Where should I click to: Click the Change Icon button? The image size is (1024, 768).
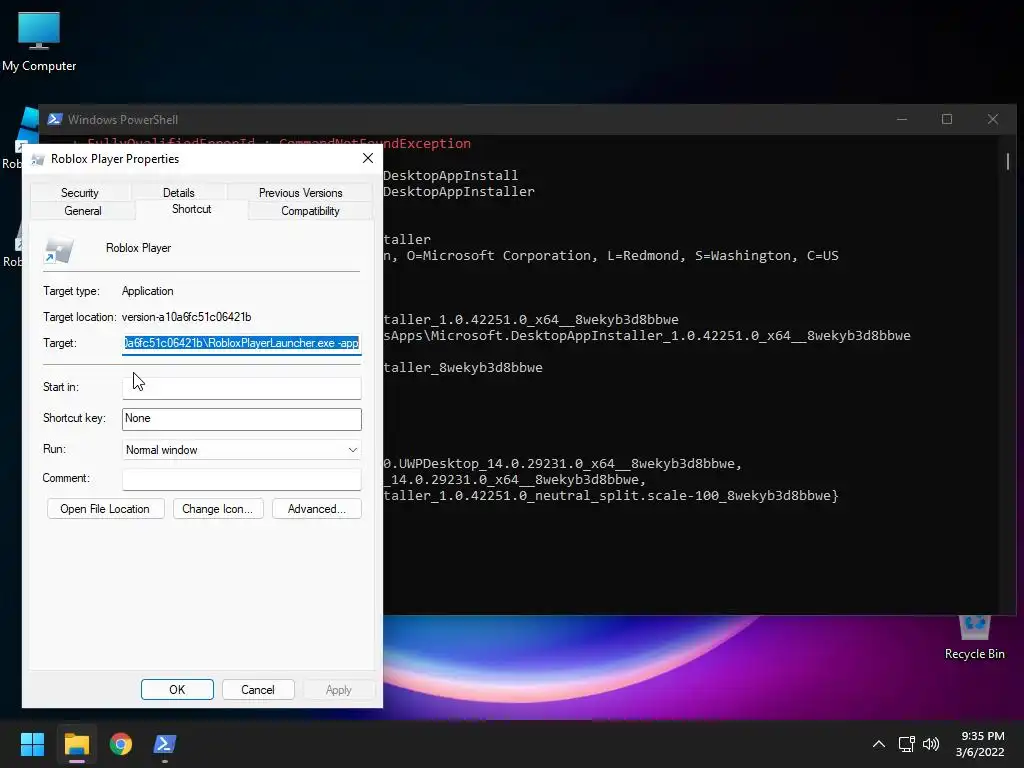click(217, 509)
